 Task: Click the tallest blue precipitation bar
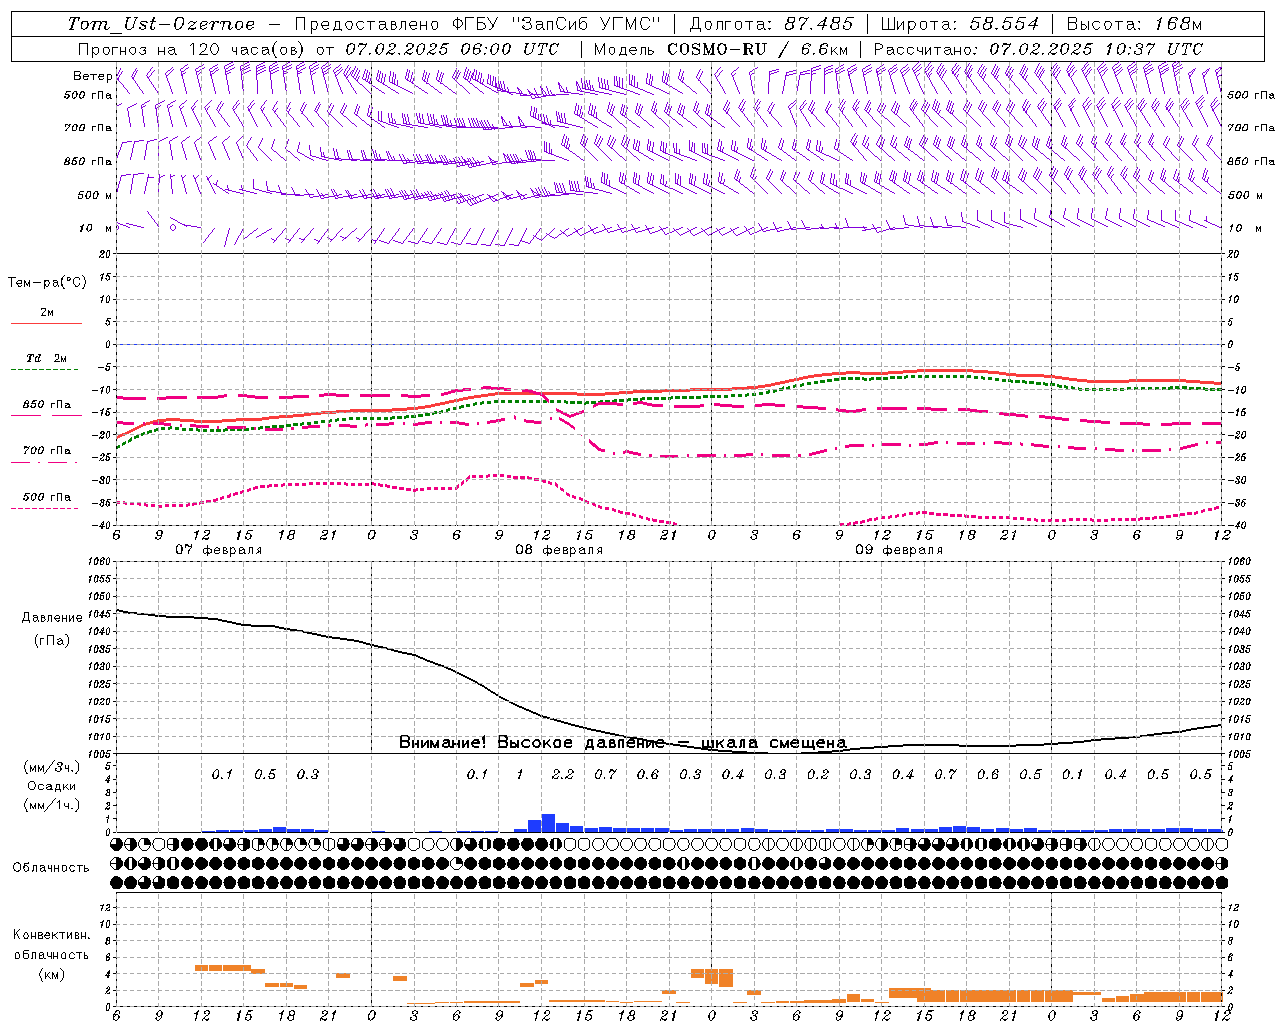click(x=548, y=823)
